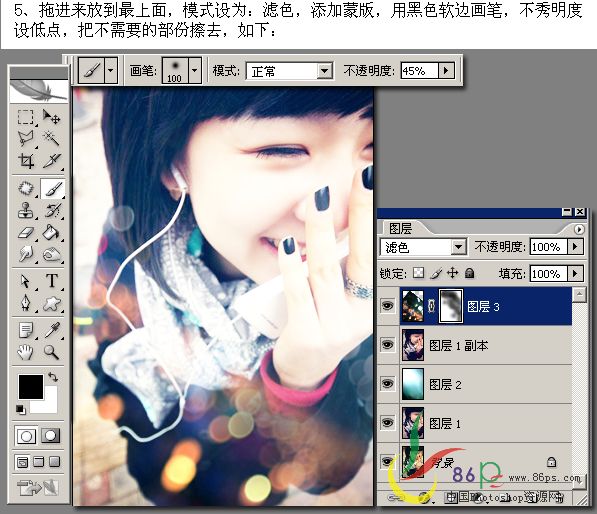
Task: Toggle lock image pixels brush icon
Action: point(436,273)
